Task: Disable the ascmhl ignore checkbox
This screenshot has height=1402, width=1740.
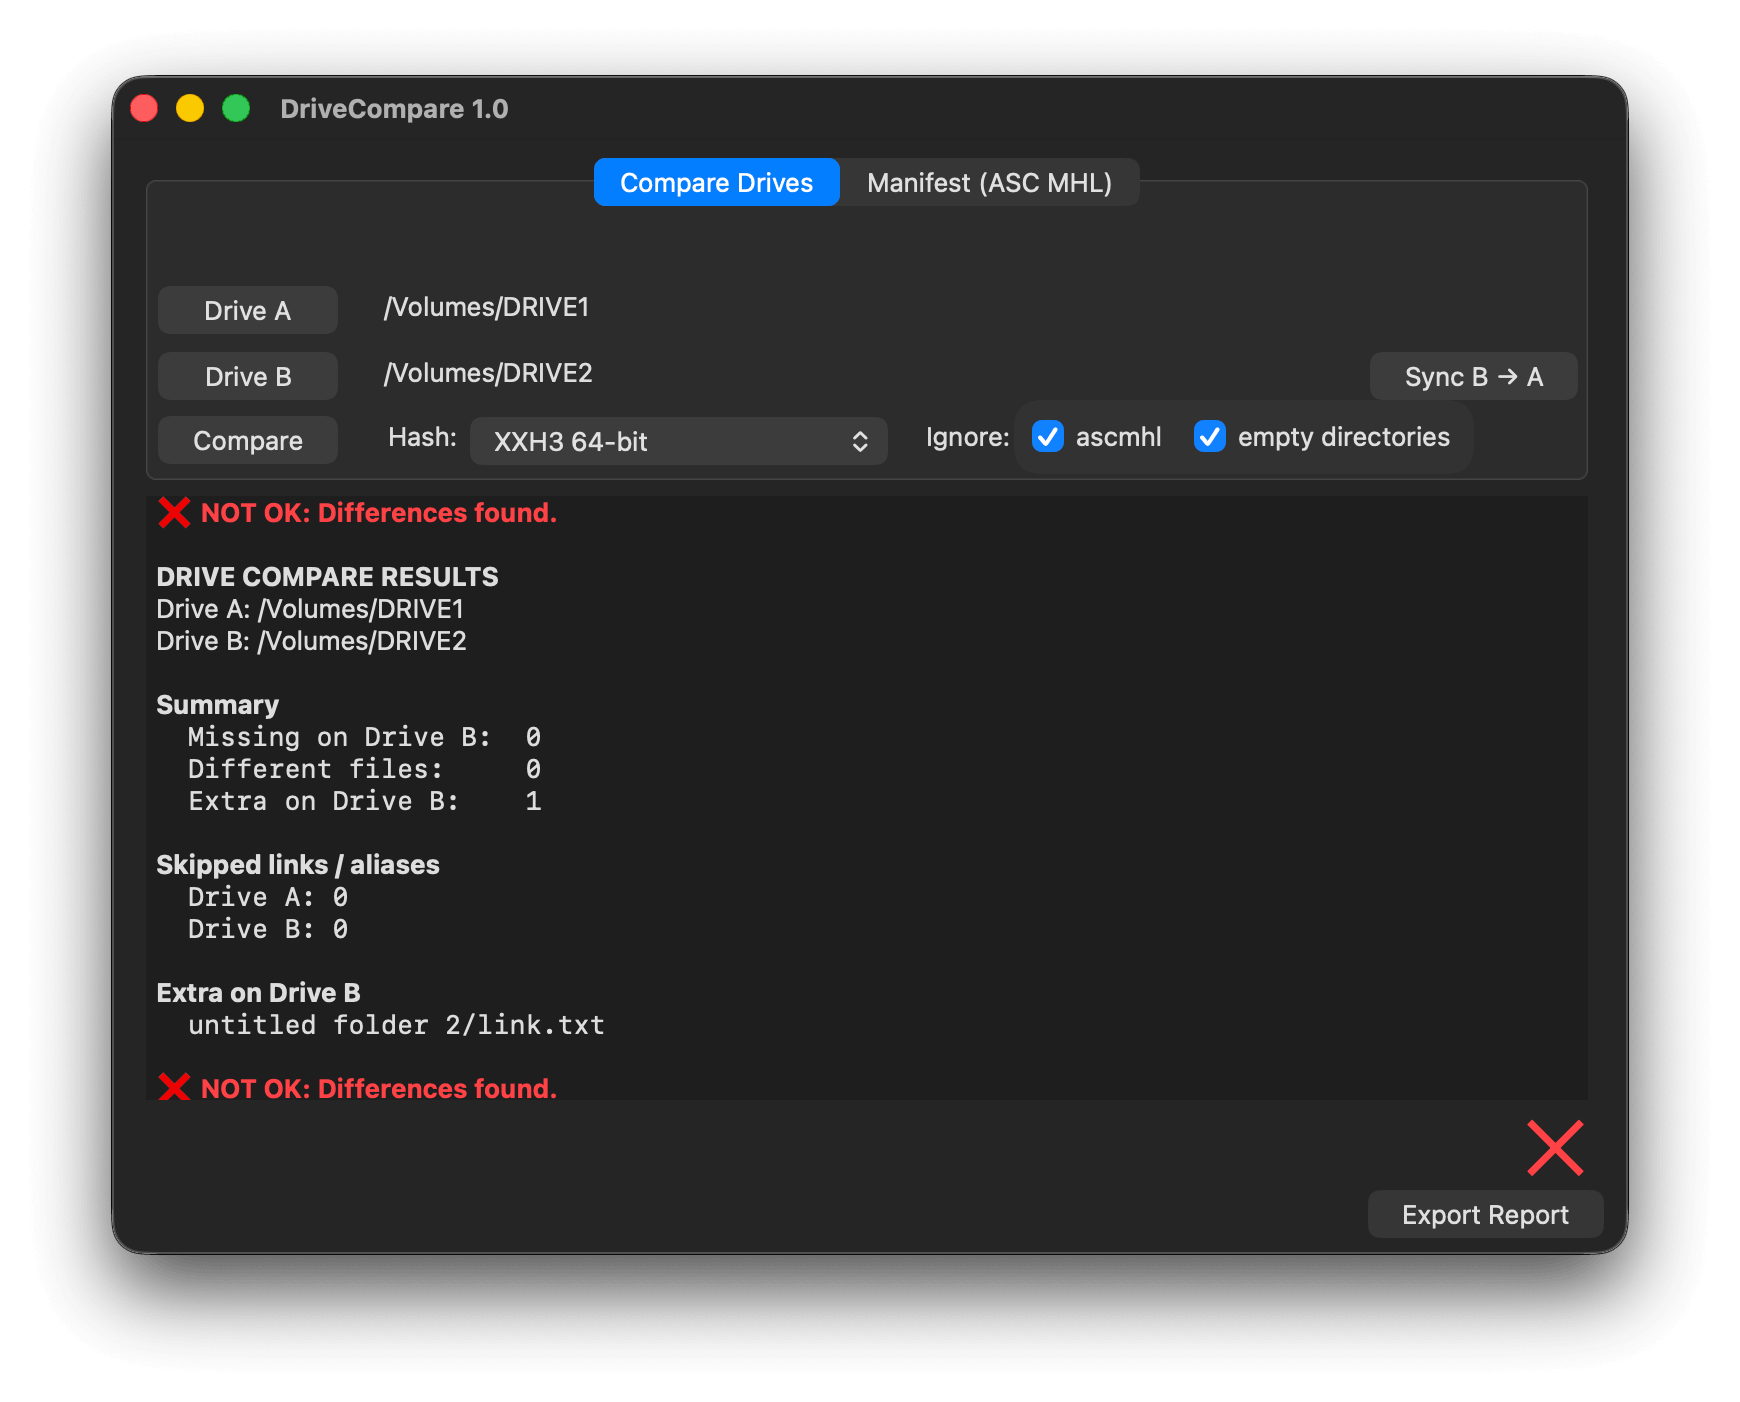Action: pyautogui.click(x=1048, y=437)
